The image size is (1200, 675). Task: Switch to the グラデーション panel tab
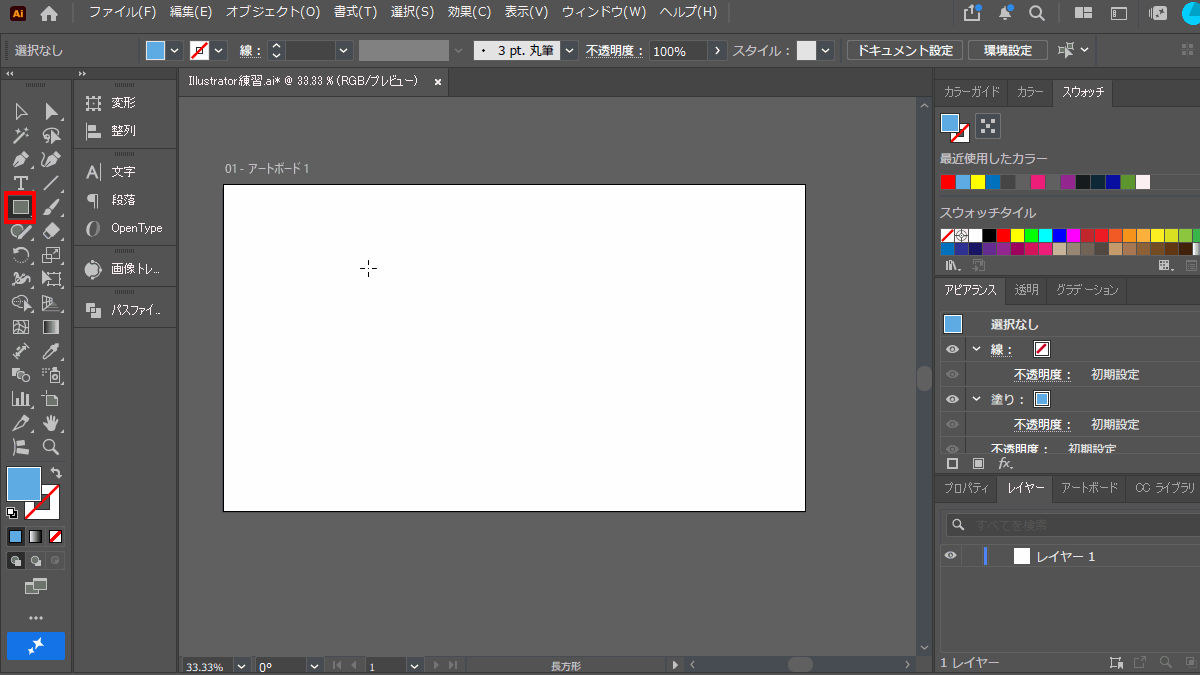coord(1087,290)
